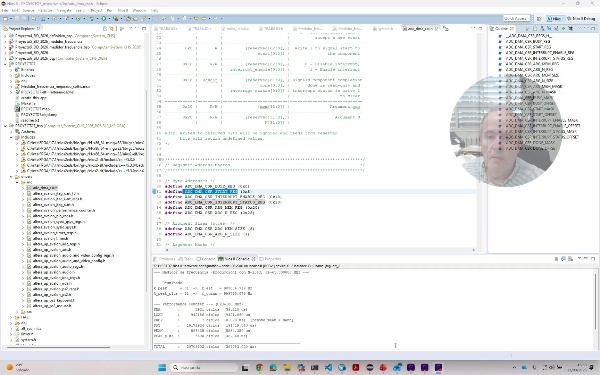Maximize the Nios II Console view
This screenshot has width=600, height=375.
[x=593, y=259]
